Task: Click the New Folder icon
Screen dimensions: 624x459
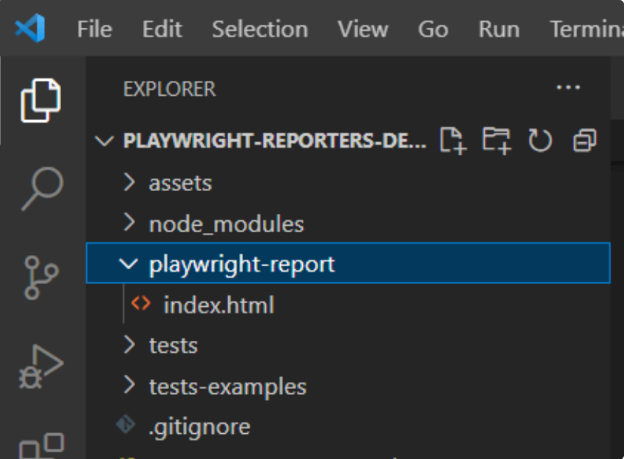Action: coord(496,141)
